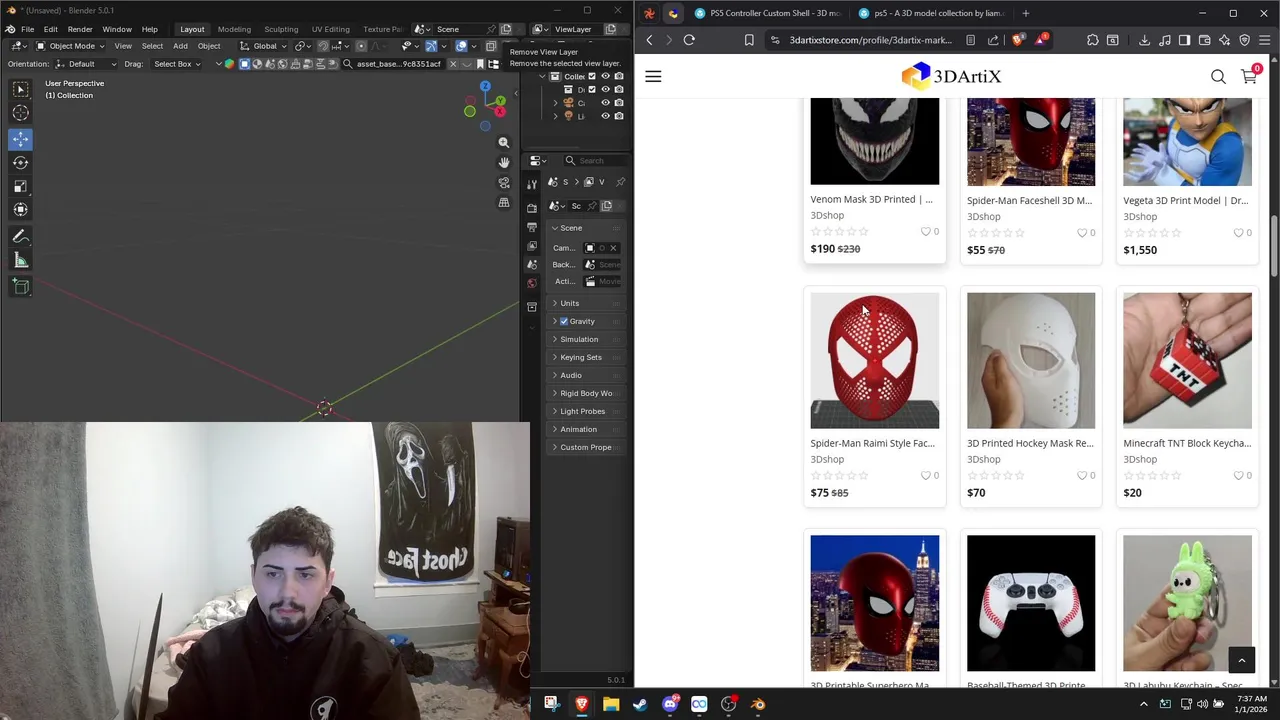This screenshot has height=720, width=1280.
Task: Open the hamburger menu on 3DArtiX
Action: click(653, 76)
